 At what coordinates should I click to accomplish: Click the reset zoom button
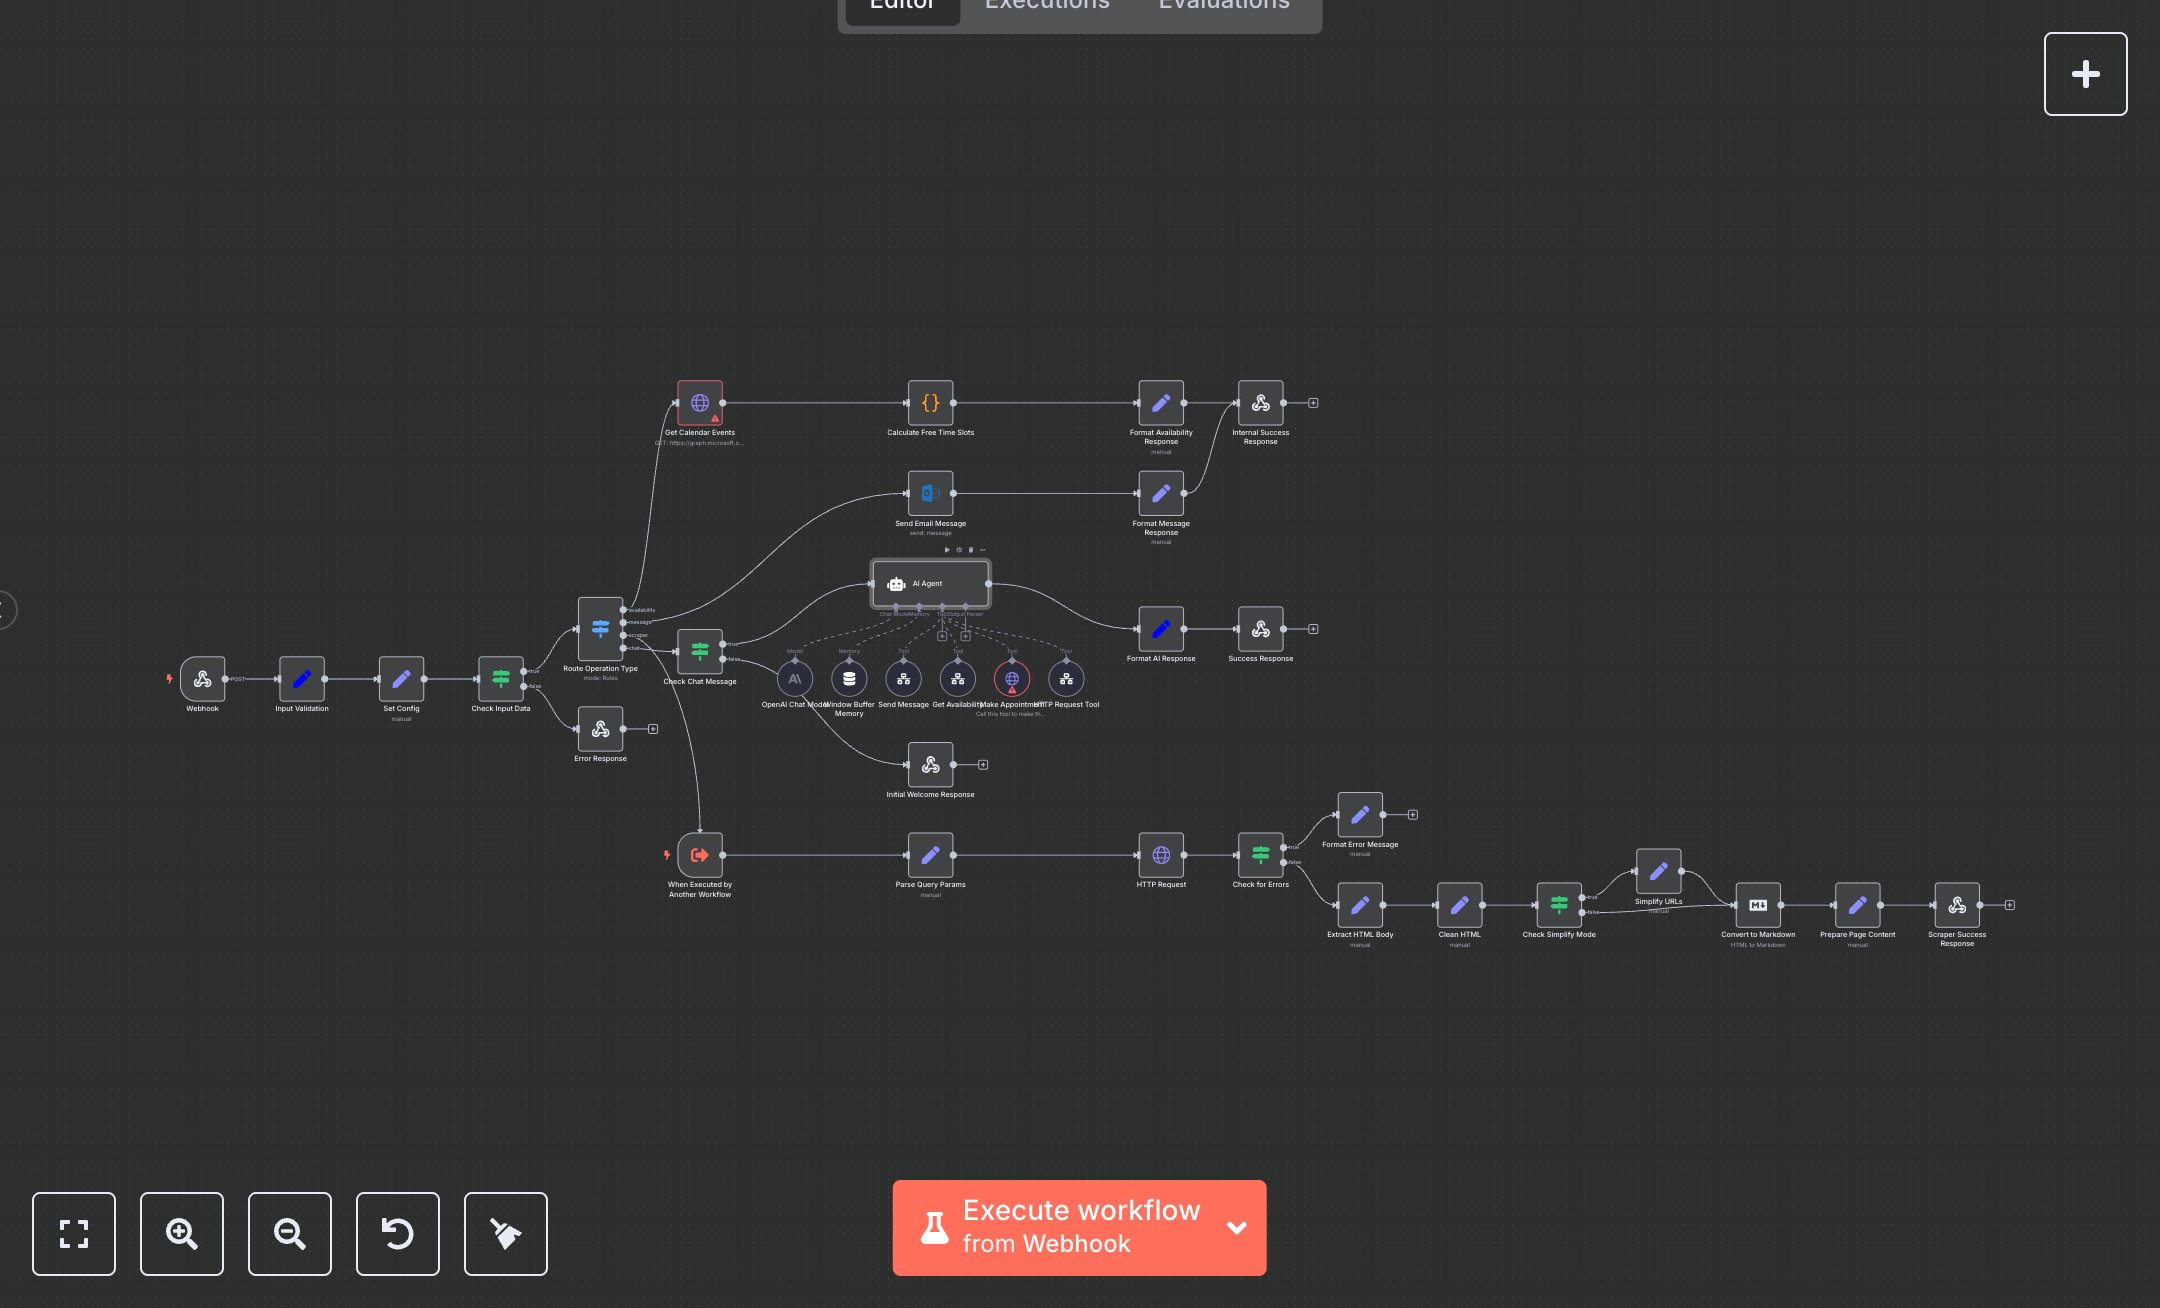coord(398,1234)
